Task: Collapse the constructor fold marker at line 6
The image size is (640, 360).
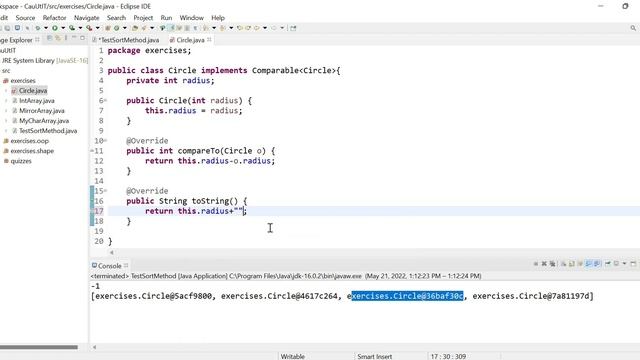Action: [105, 100]
